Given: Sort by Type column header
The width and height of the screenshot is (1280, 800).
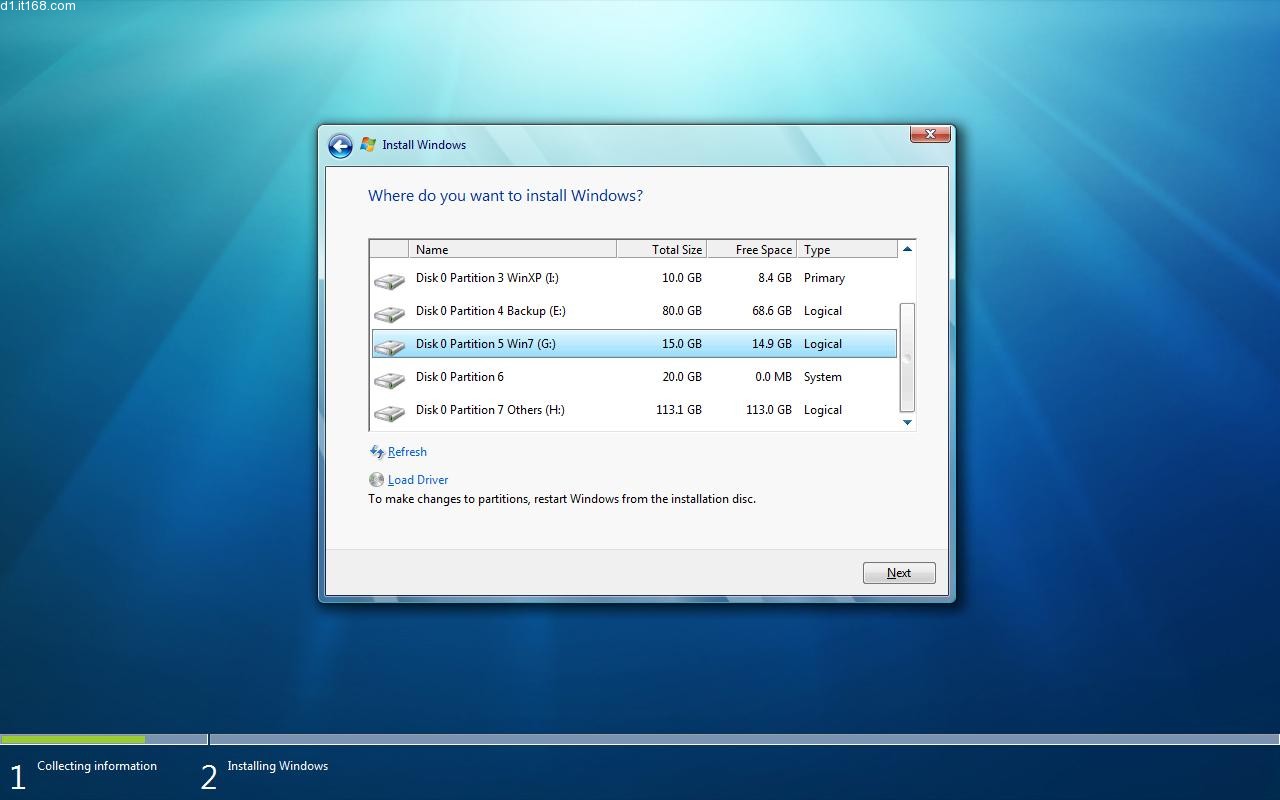Looking at the screenshot, I should pos(847,249).
